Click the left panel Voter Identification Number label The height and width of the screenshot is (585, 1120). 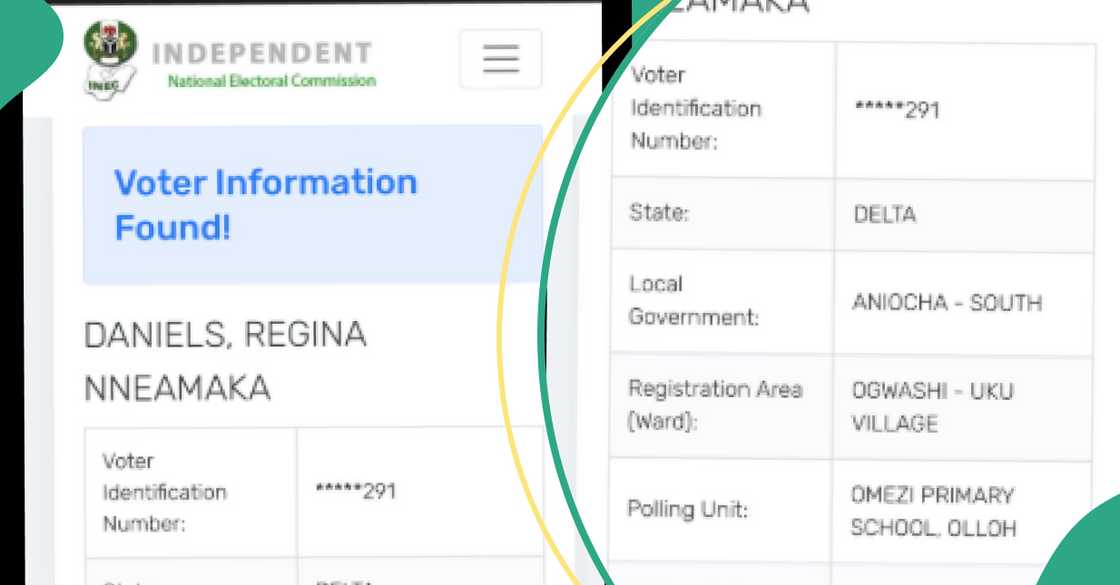[164, 492]
